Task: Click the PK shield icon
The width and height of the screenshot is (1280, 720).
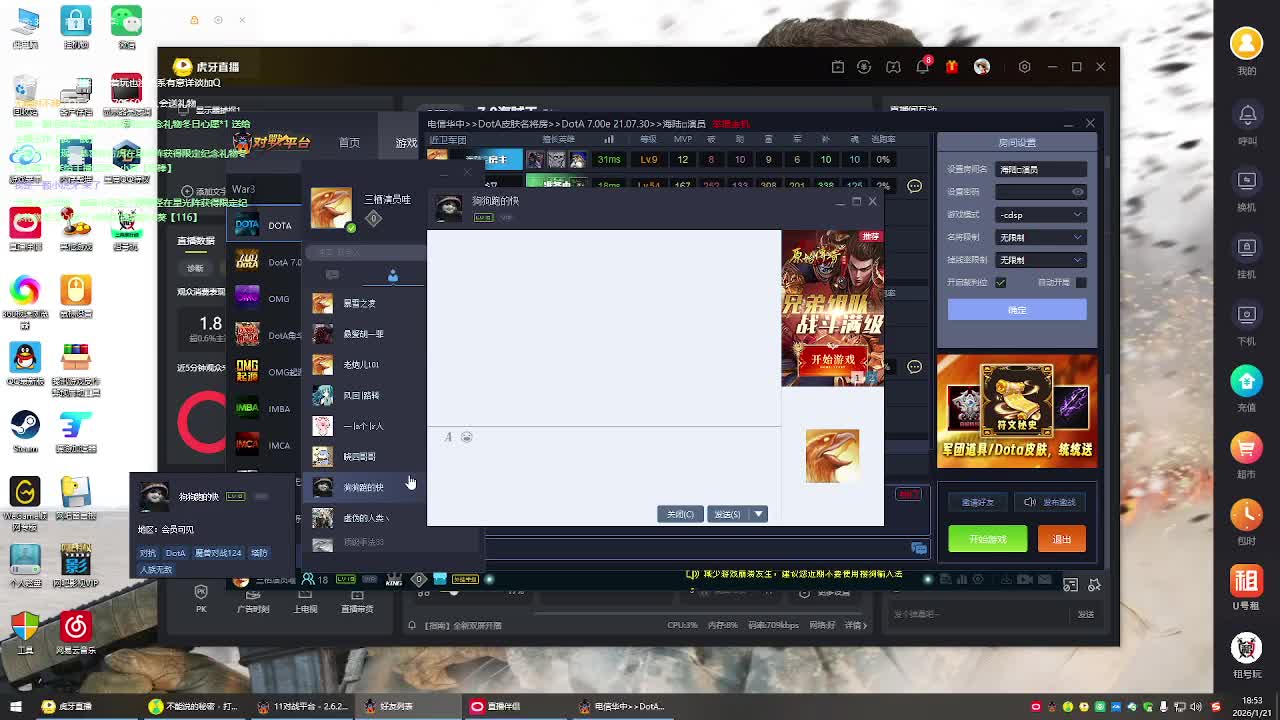Action: pos(201,593)
